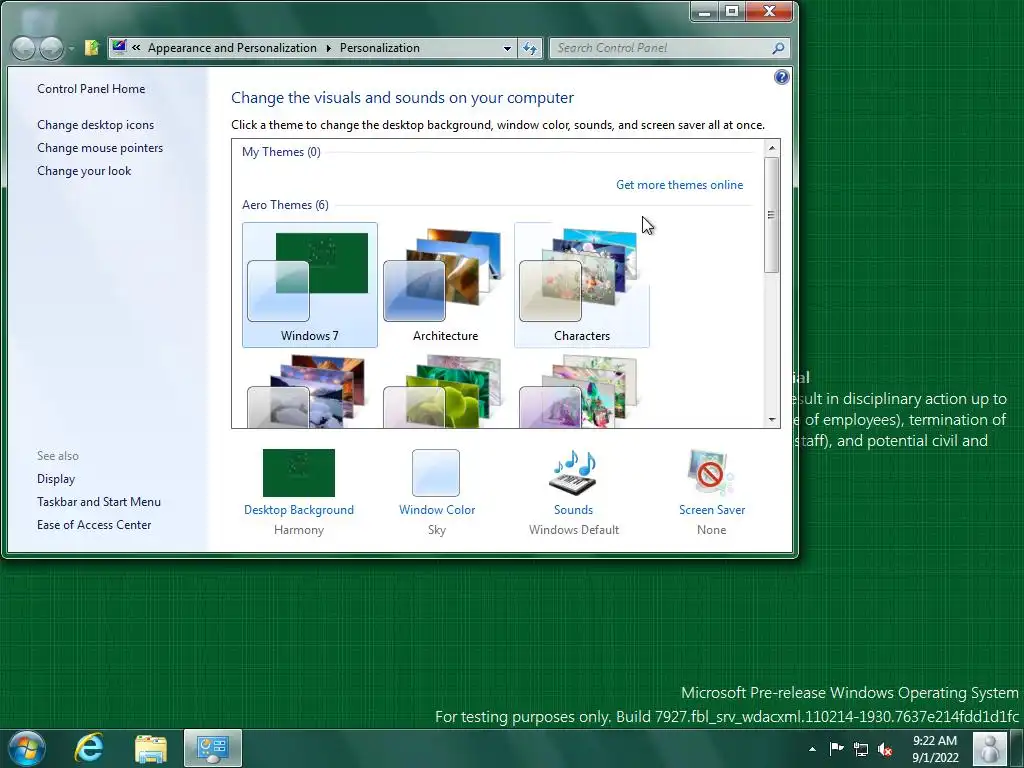Open the Screen Saver icon
Viewport: 1024px width, 768px height.
tap(711, 473)
